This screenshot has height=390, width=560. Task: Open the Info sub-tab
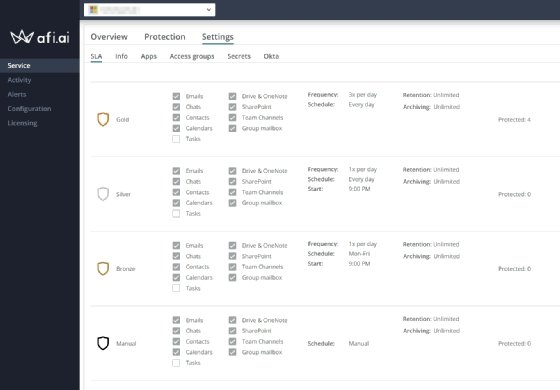click(x=121, y=56)
